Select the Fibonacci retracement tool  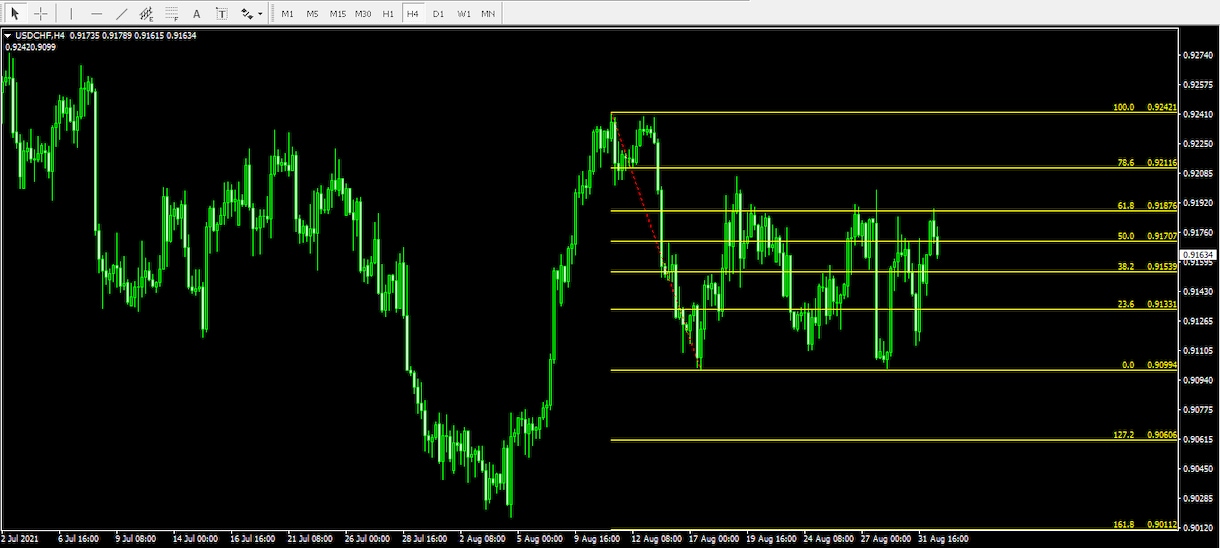[x=171, y=14]
